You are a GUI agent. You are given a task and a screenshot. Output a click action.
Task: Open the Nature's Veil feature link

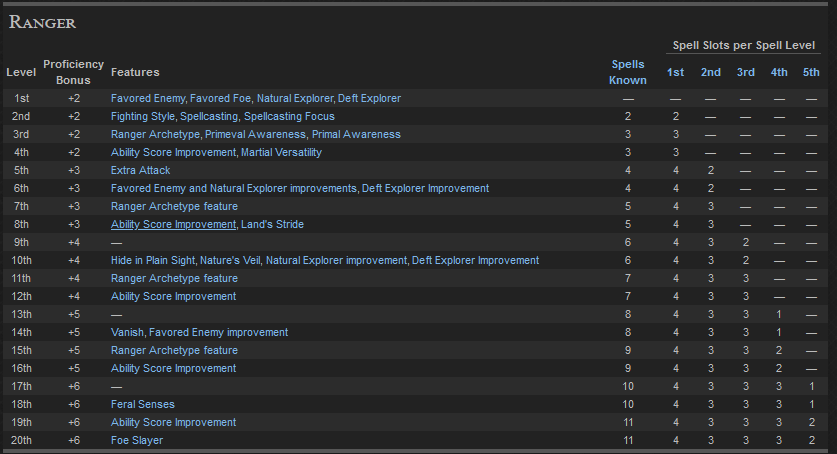pos(231,261)
